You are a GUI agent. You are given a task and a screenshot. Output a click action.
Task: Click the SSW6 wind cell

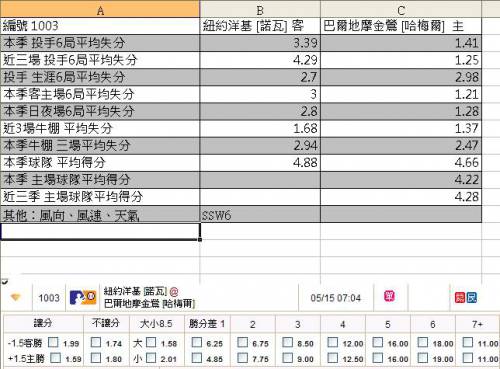coord(260,214)
